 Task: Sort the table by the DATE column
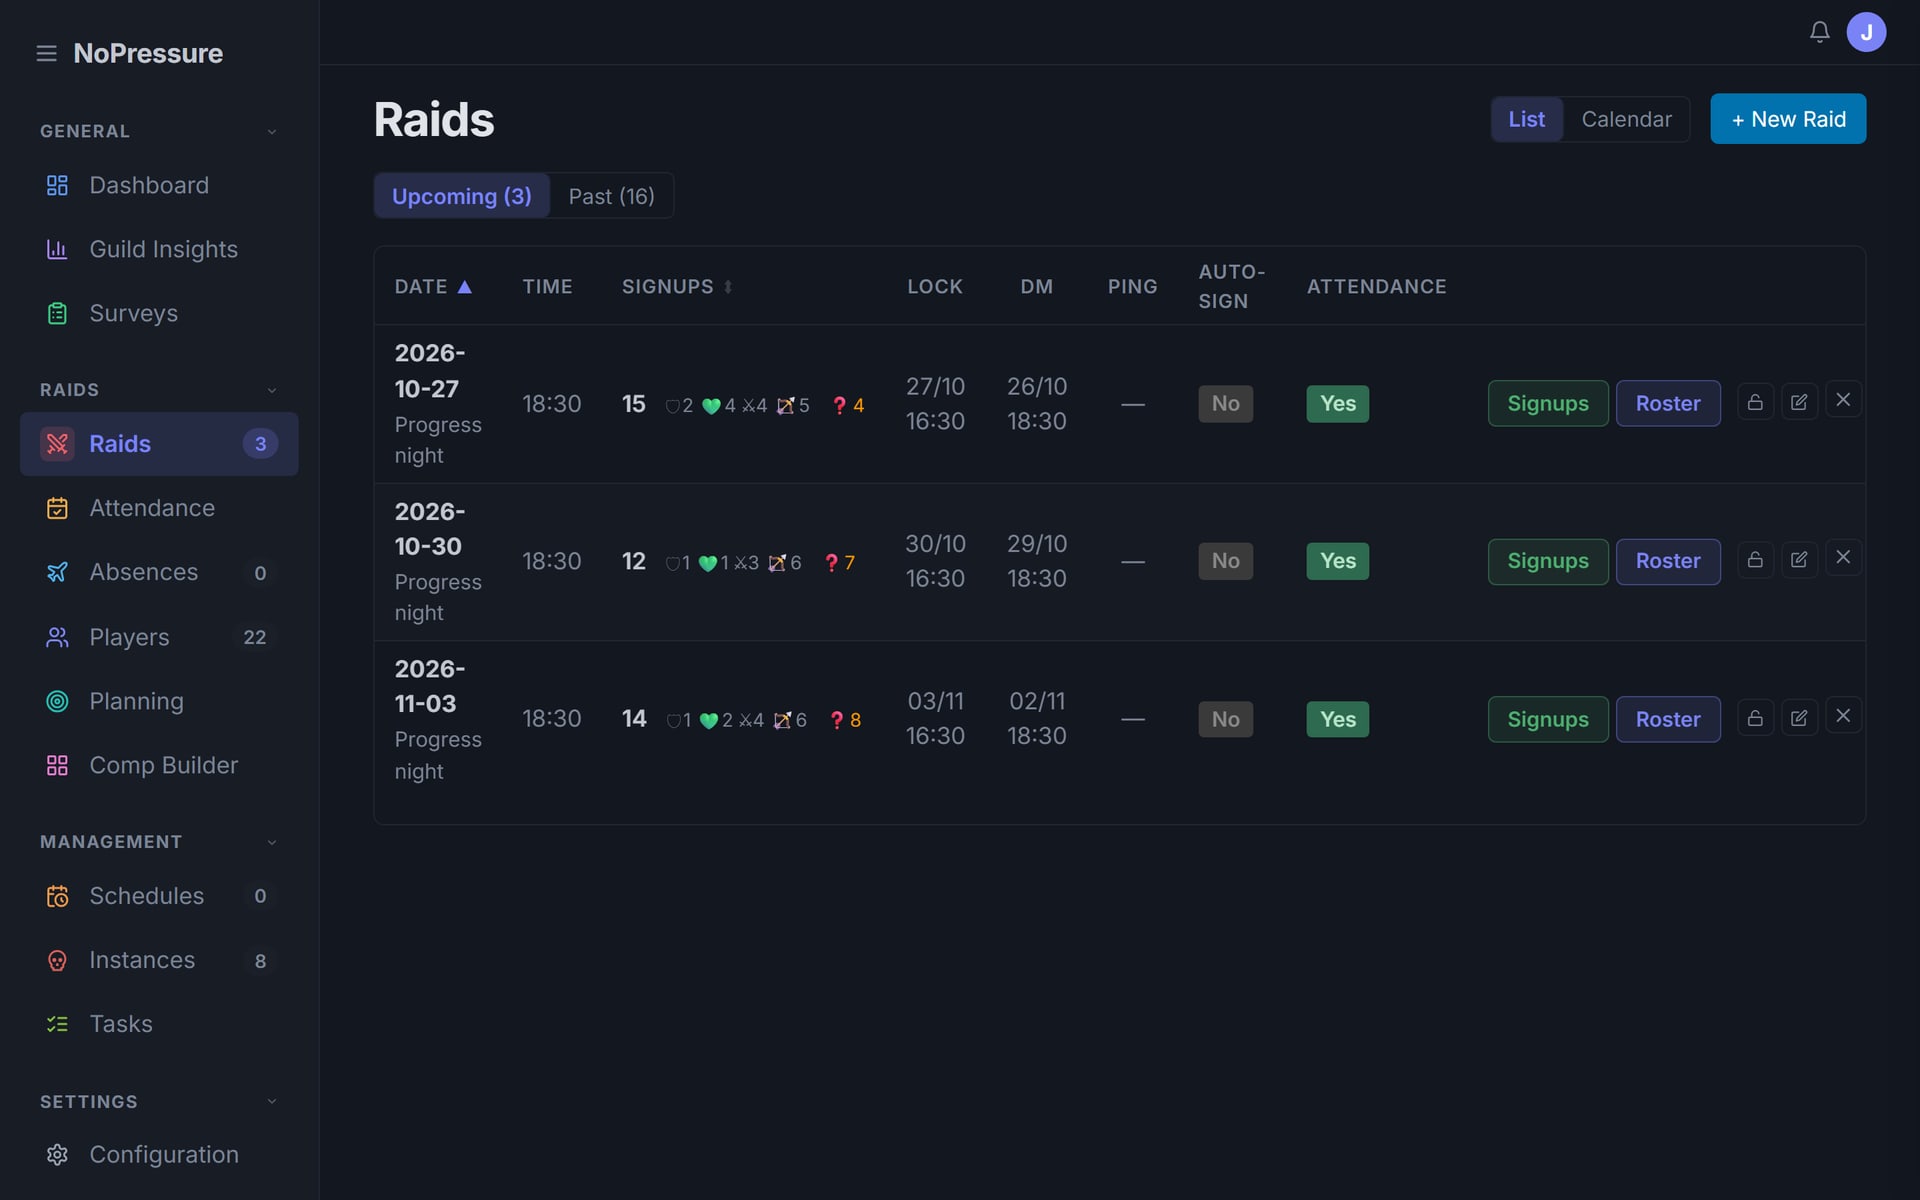[x=433, y=287]
